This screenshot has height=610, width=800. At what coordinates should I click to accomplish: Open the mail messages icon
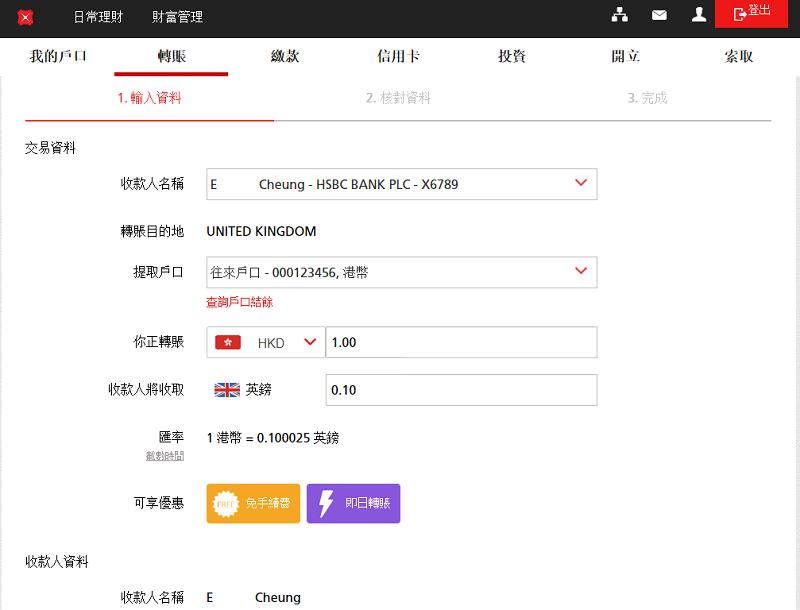(x=659, y=15)
